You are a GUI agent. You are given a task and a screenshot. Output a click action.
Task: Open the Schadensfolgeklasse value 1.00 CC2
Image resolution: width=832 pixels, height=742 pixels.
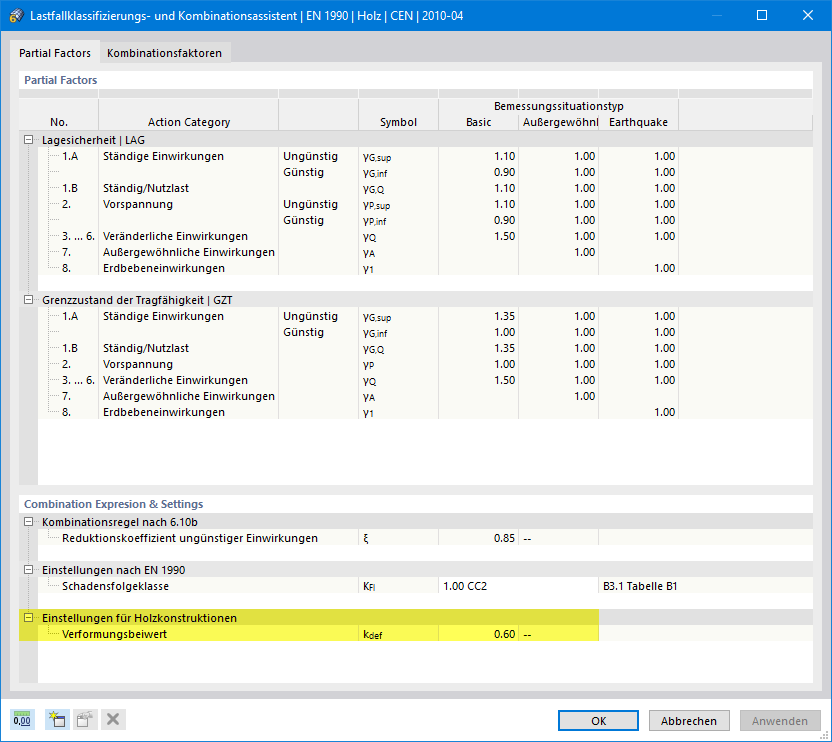(x=518, y=586)
